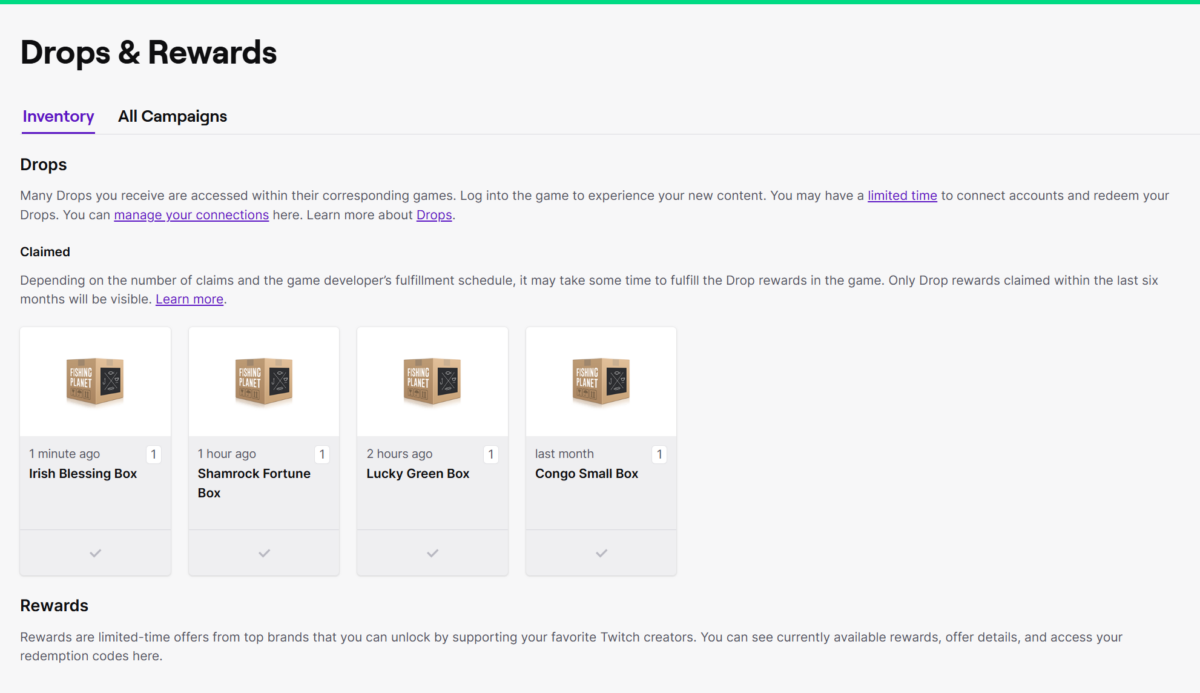The width and height of the screenshot is (1200, 693).
Task: Click the Congo Small Box title
Action: (587, 474)
